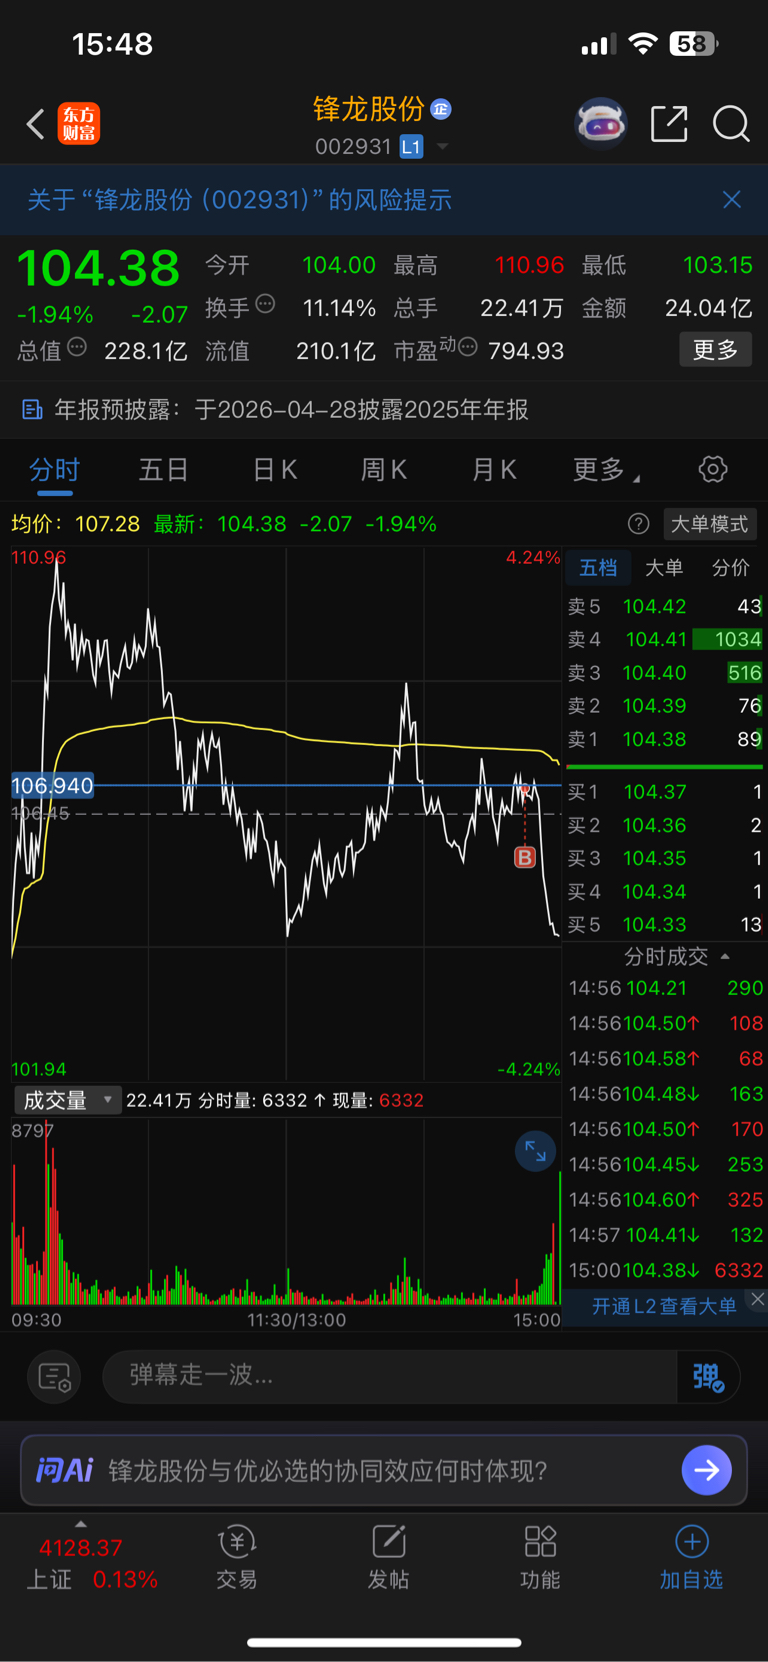Expand 更多 chart period options
The width and height of the screenshot is (768, 1662).
(606, 470)
